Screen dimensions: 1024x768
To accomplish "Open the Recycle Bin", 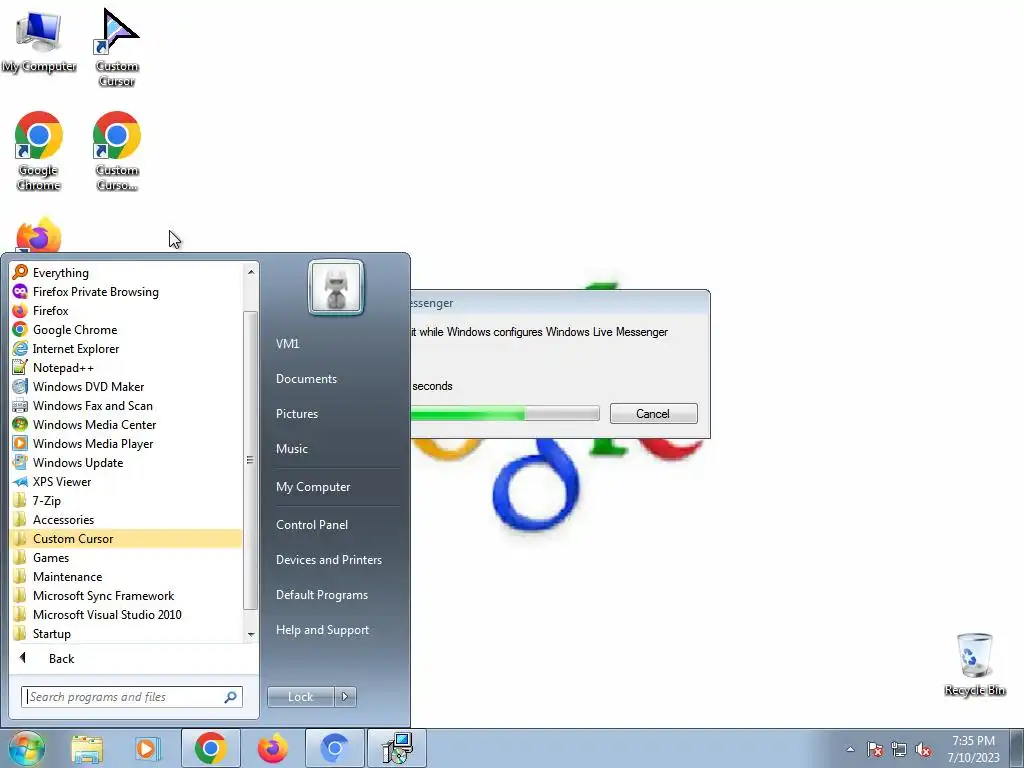I will pyautogui.click(x=974, y=664).
